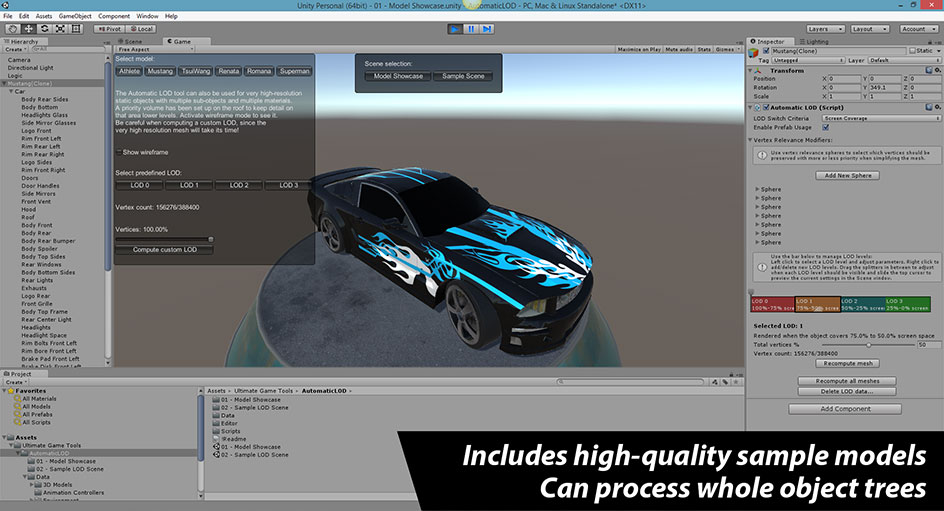This screenshot has height=511, width=944.
Task: Select the Scale tool in toolbar
Action: coord(60,28)
